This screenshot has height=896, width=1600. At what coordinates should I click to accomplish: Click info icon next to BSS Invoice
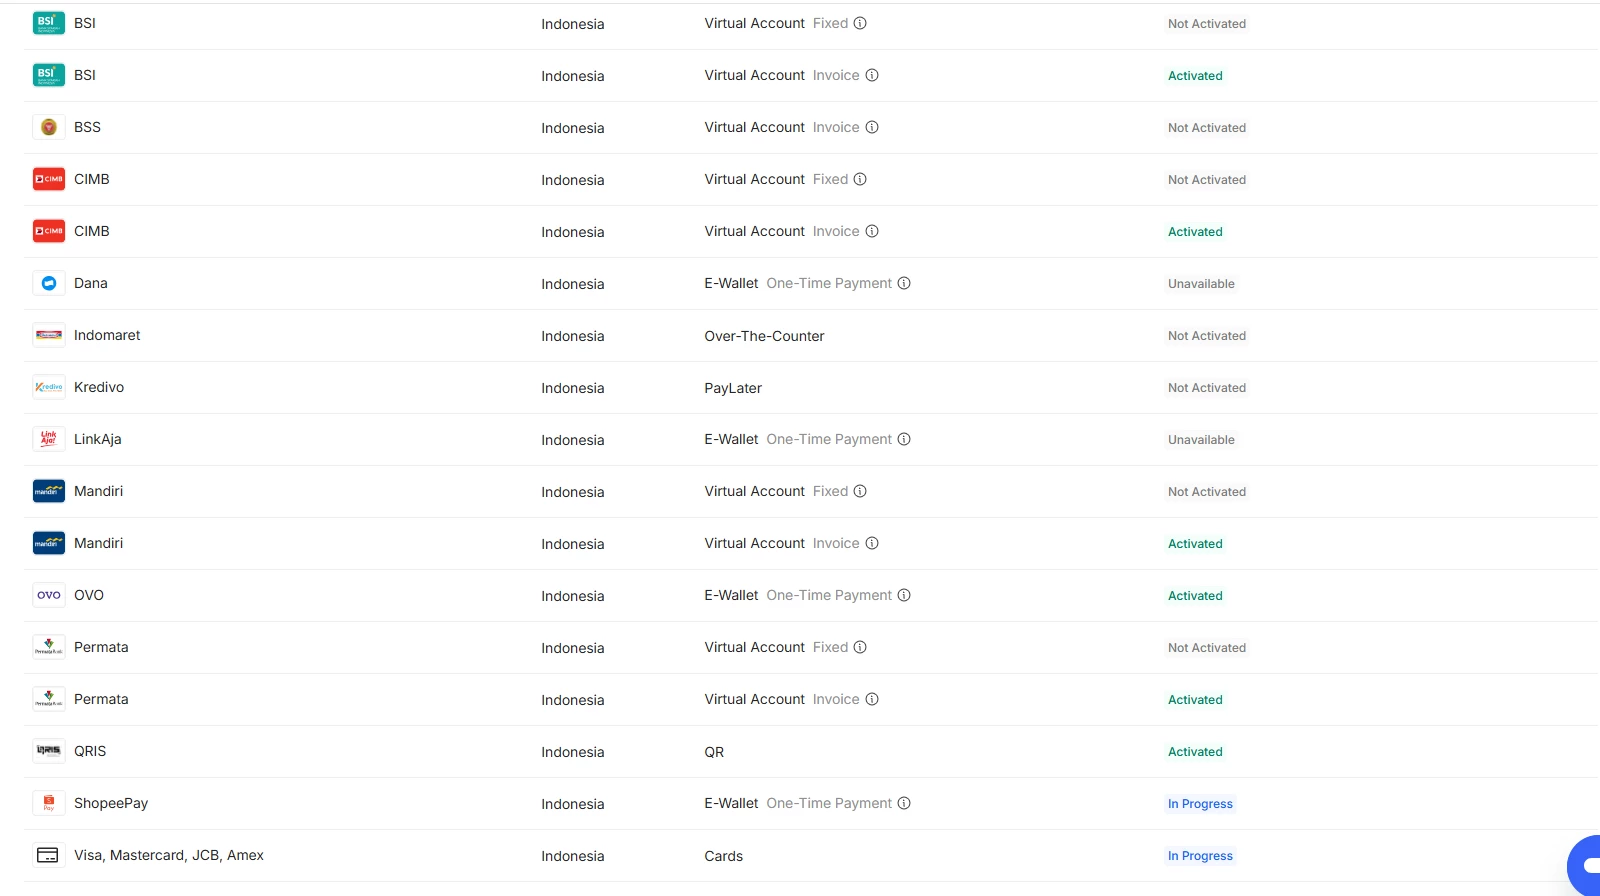point(872,127)
